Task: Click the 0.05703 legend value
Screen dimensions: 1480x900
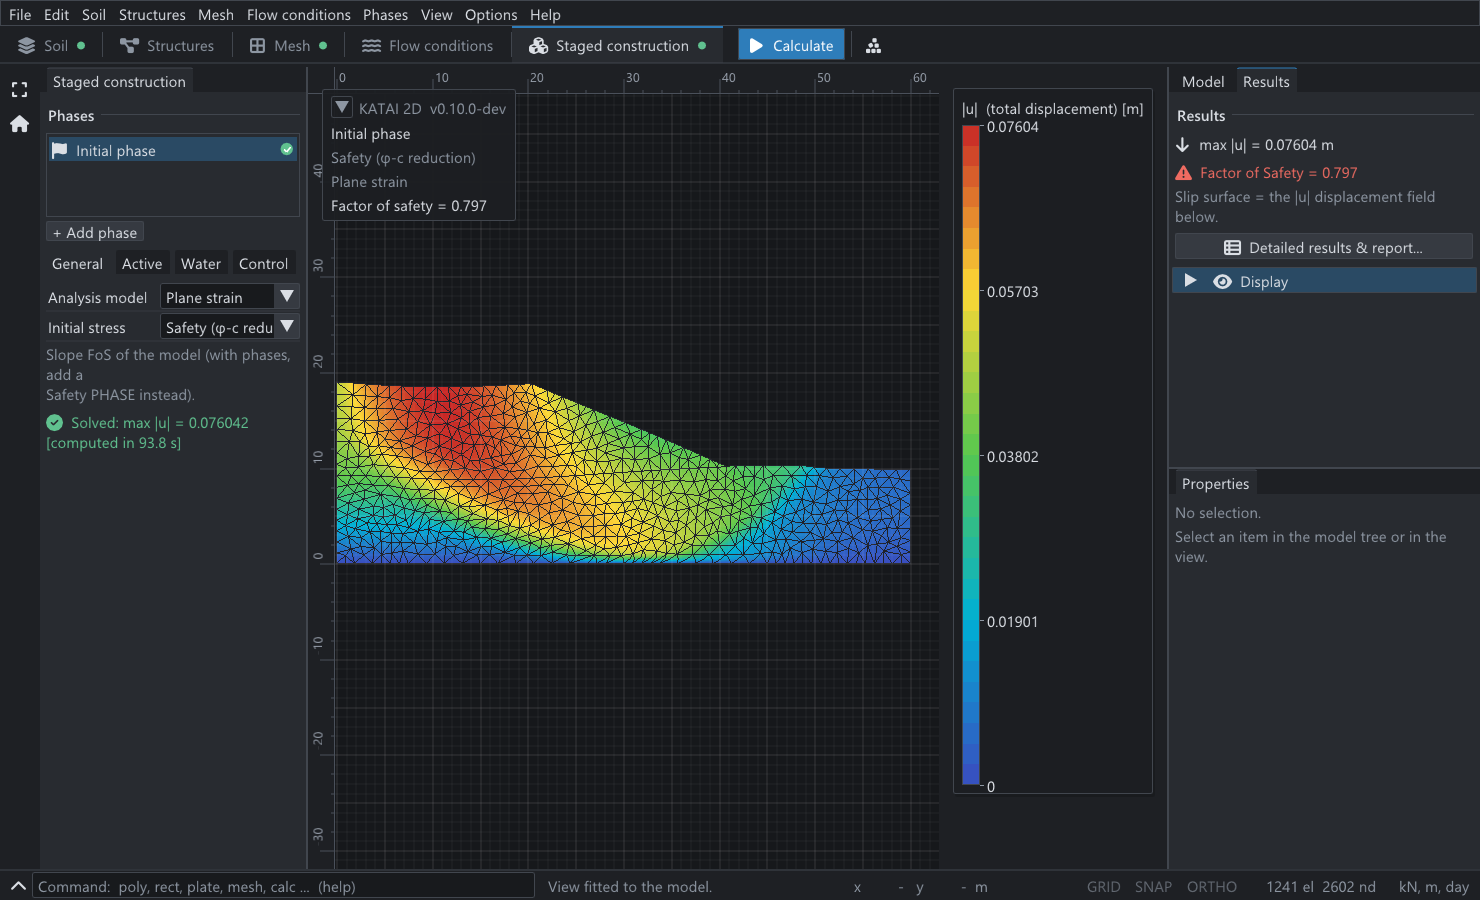Action: (x=1012, y=292)
